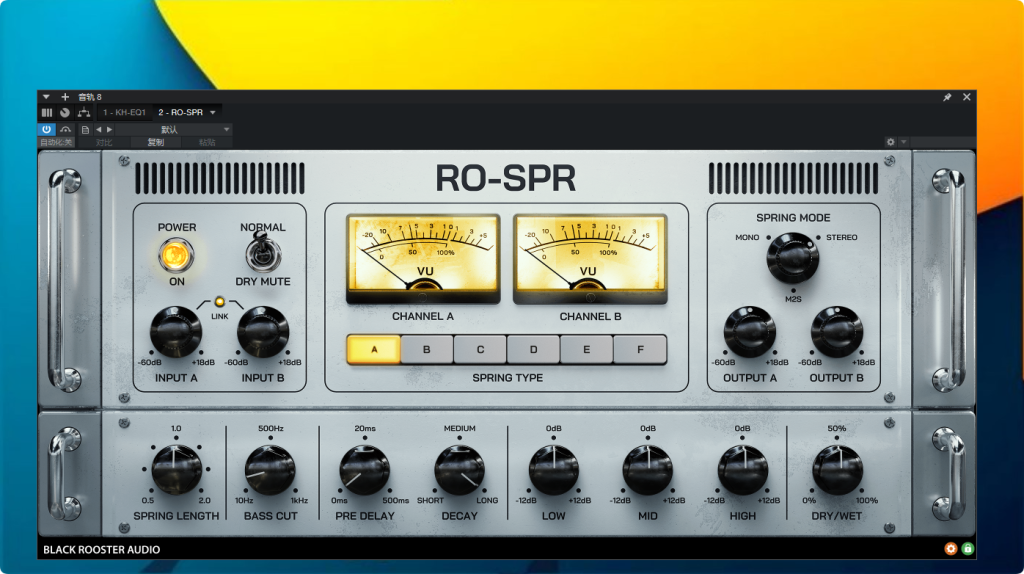Select spring type F

(640, 349)
